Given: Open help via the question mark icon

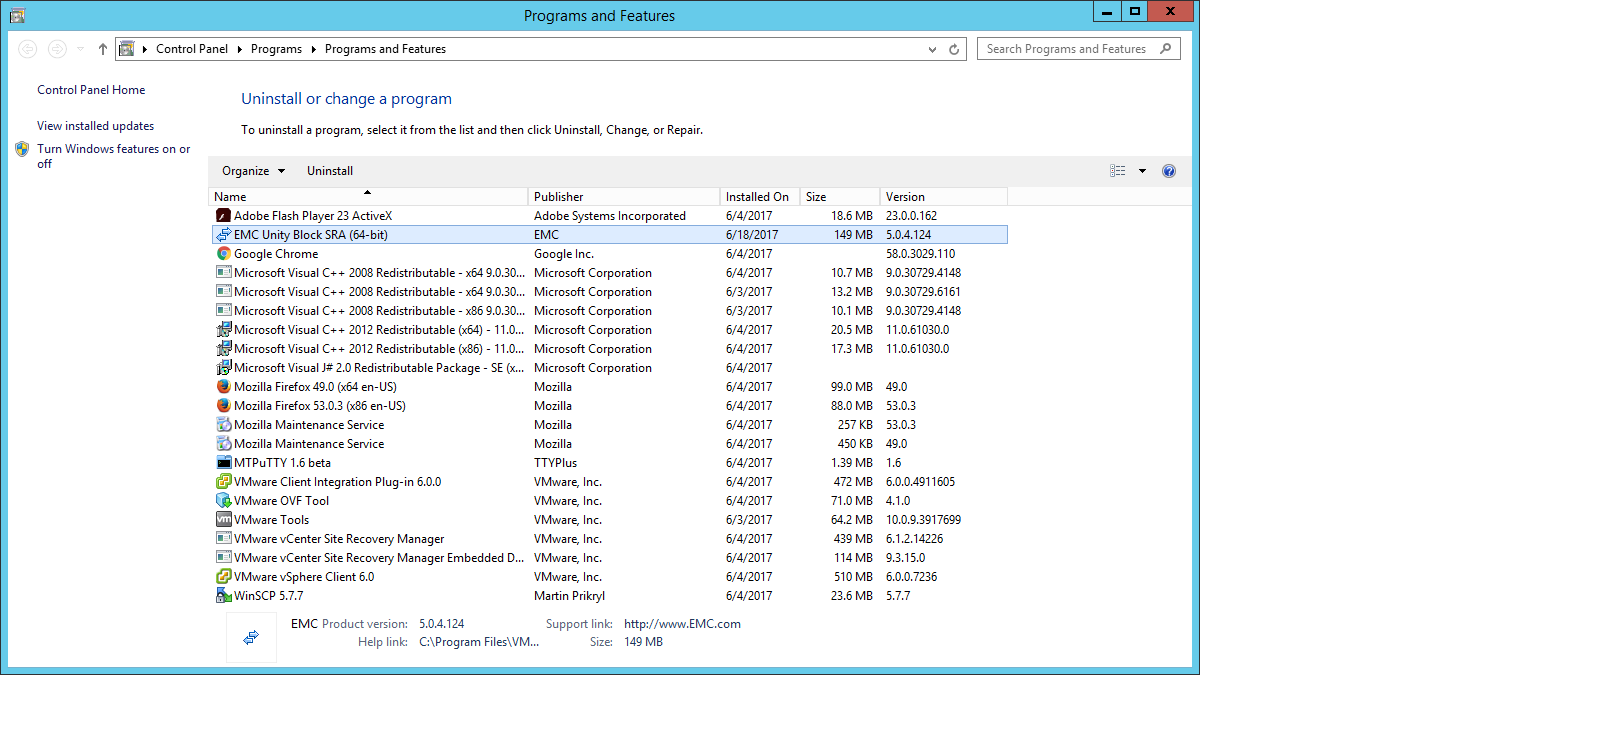Looking at the screenshot, I should point(1169,171).
